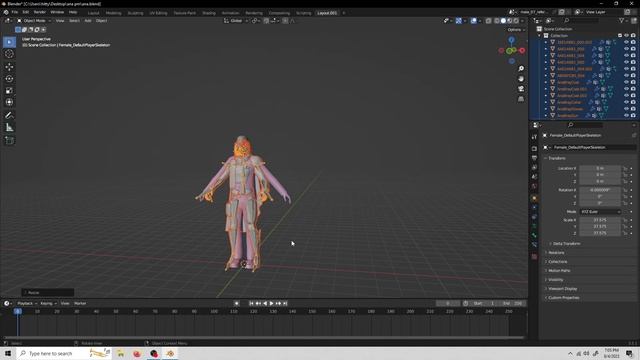Click the zoom magnifier icon in viewport
This screenshot has height=360, width=640.
coord(521,69)
